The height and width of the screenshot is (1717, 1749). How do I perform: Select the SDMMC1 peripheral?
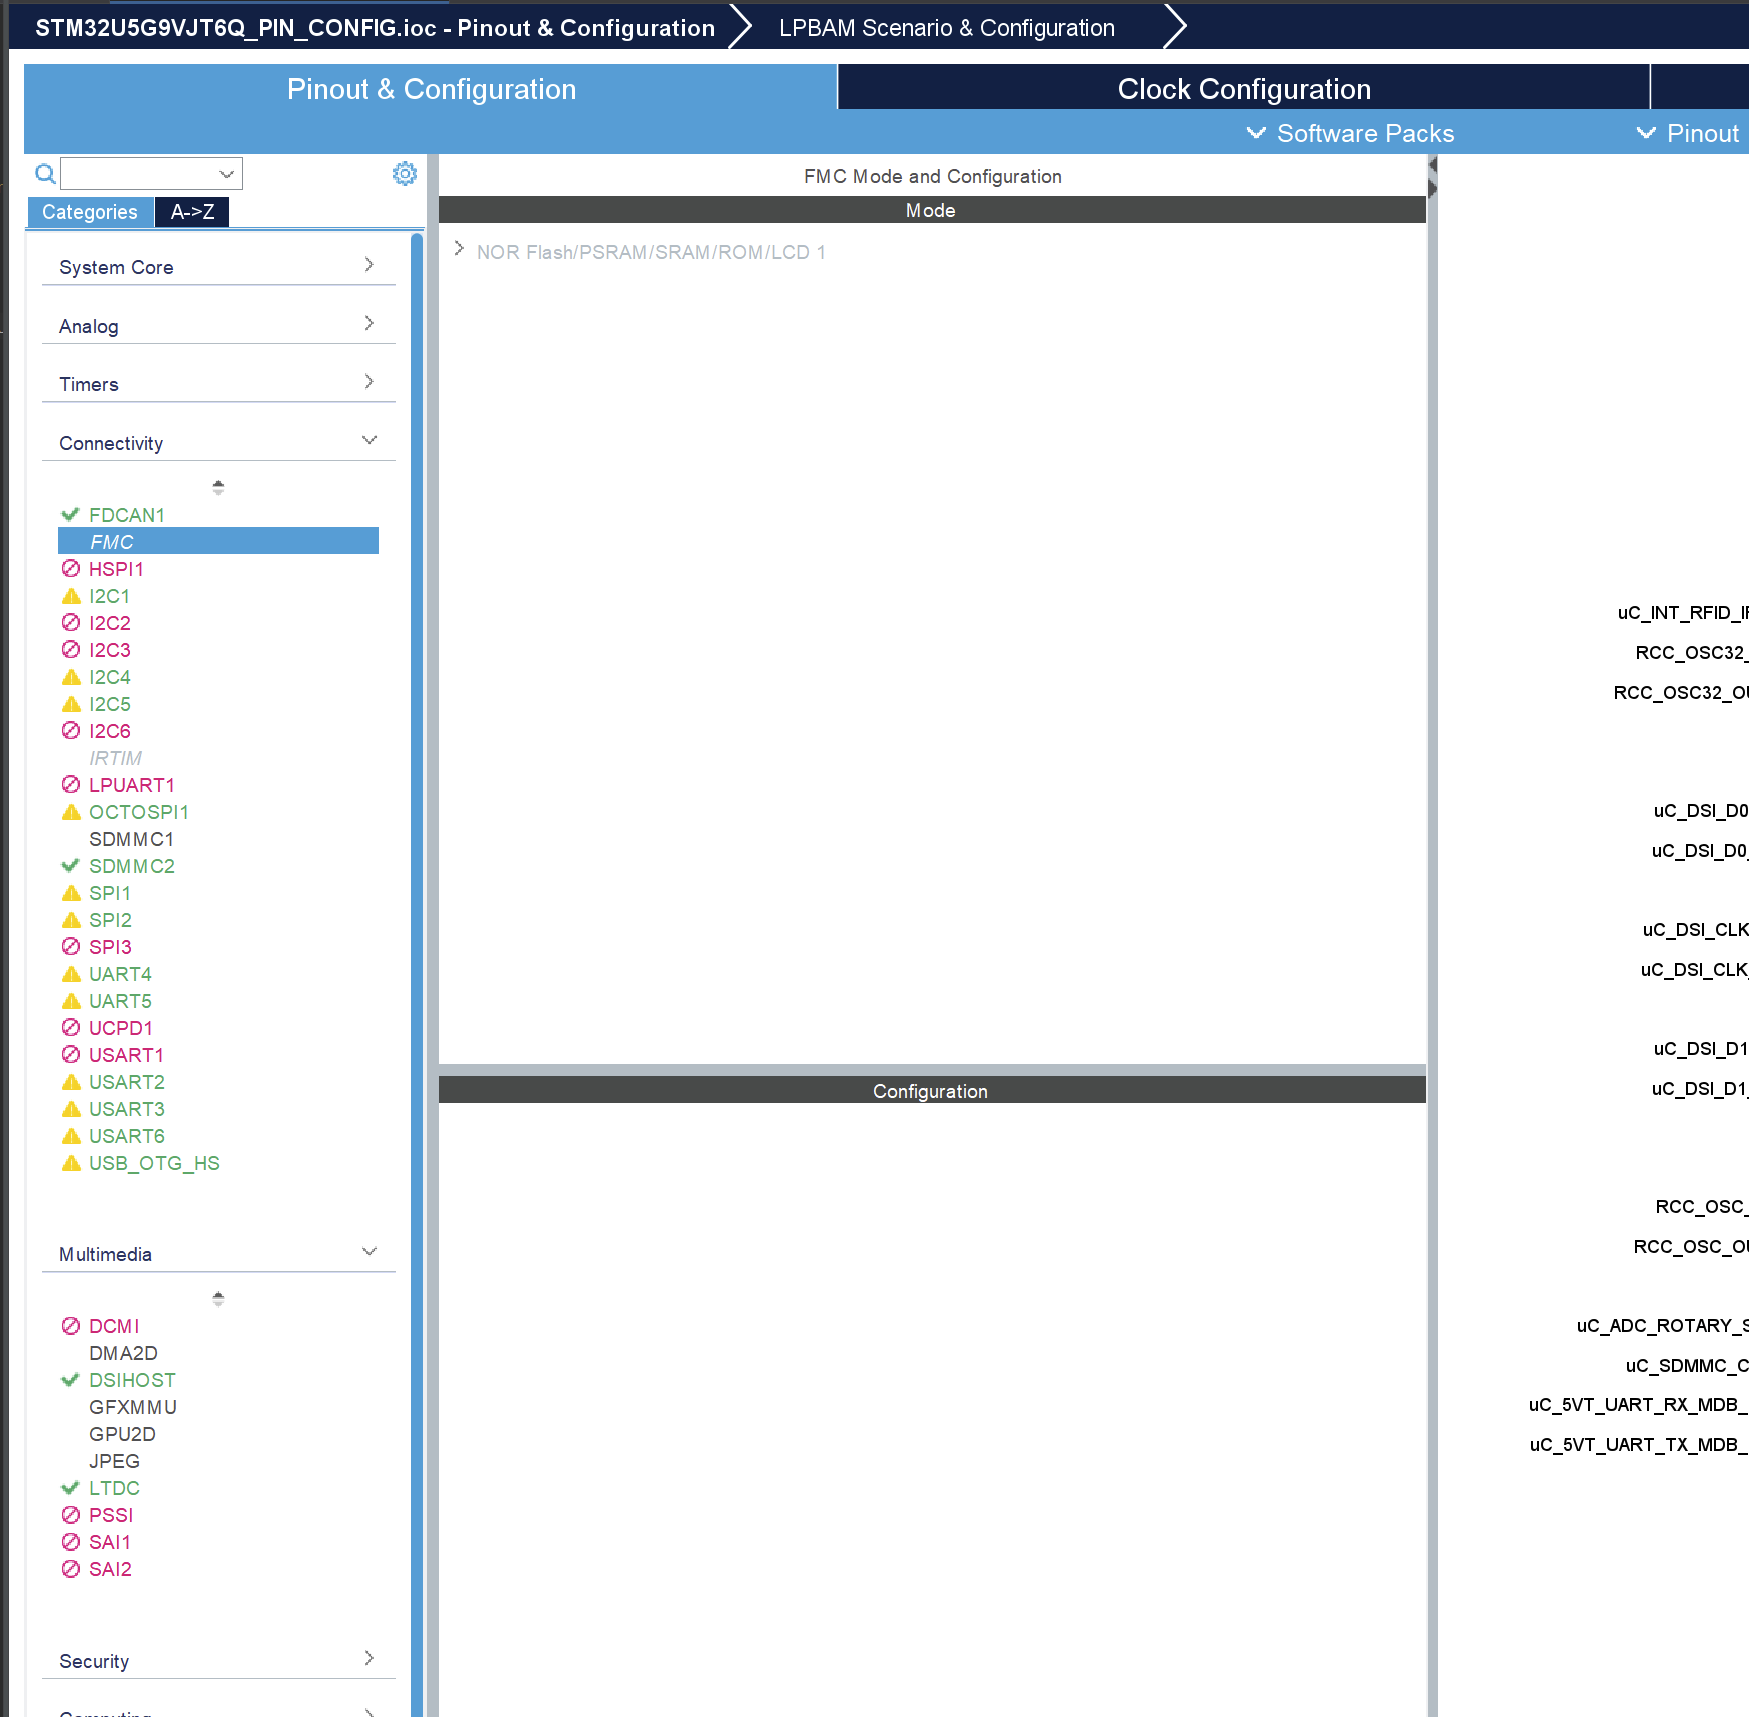point(131,838)
